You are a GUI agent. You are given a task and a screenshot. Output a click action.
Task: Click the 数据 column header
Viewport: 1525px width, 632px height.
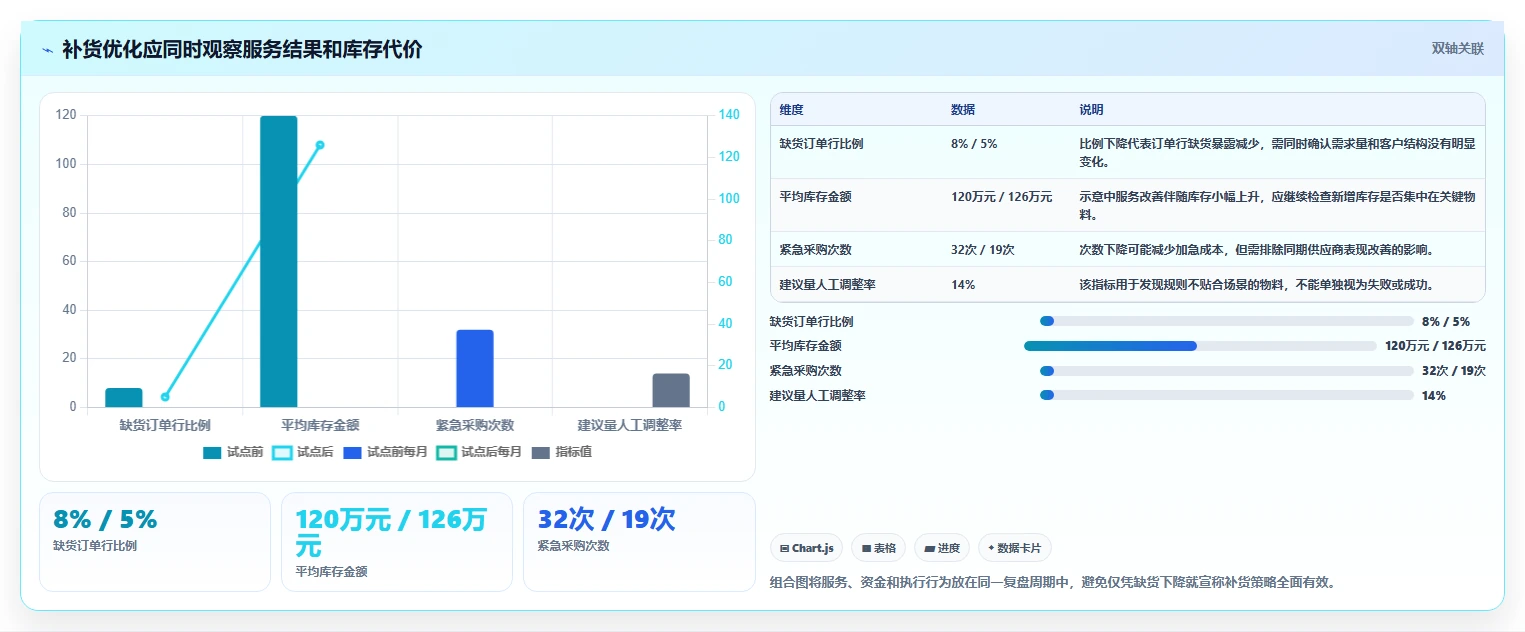(x=963, y=110)
